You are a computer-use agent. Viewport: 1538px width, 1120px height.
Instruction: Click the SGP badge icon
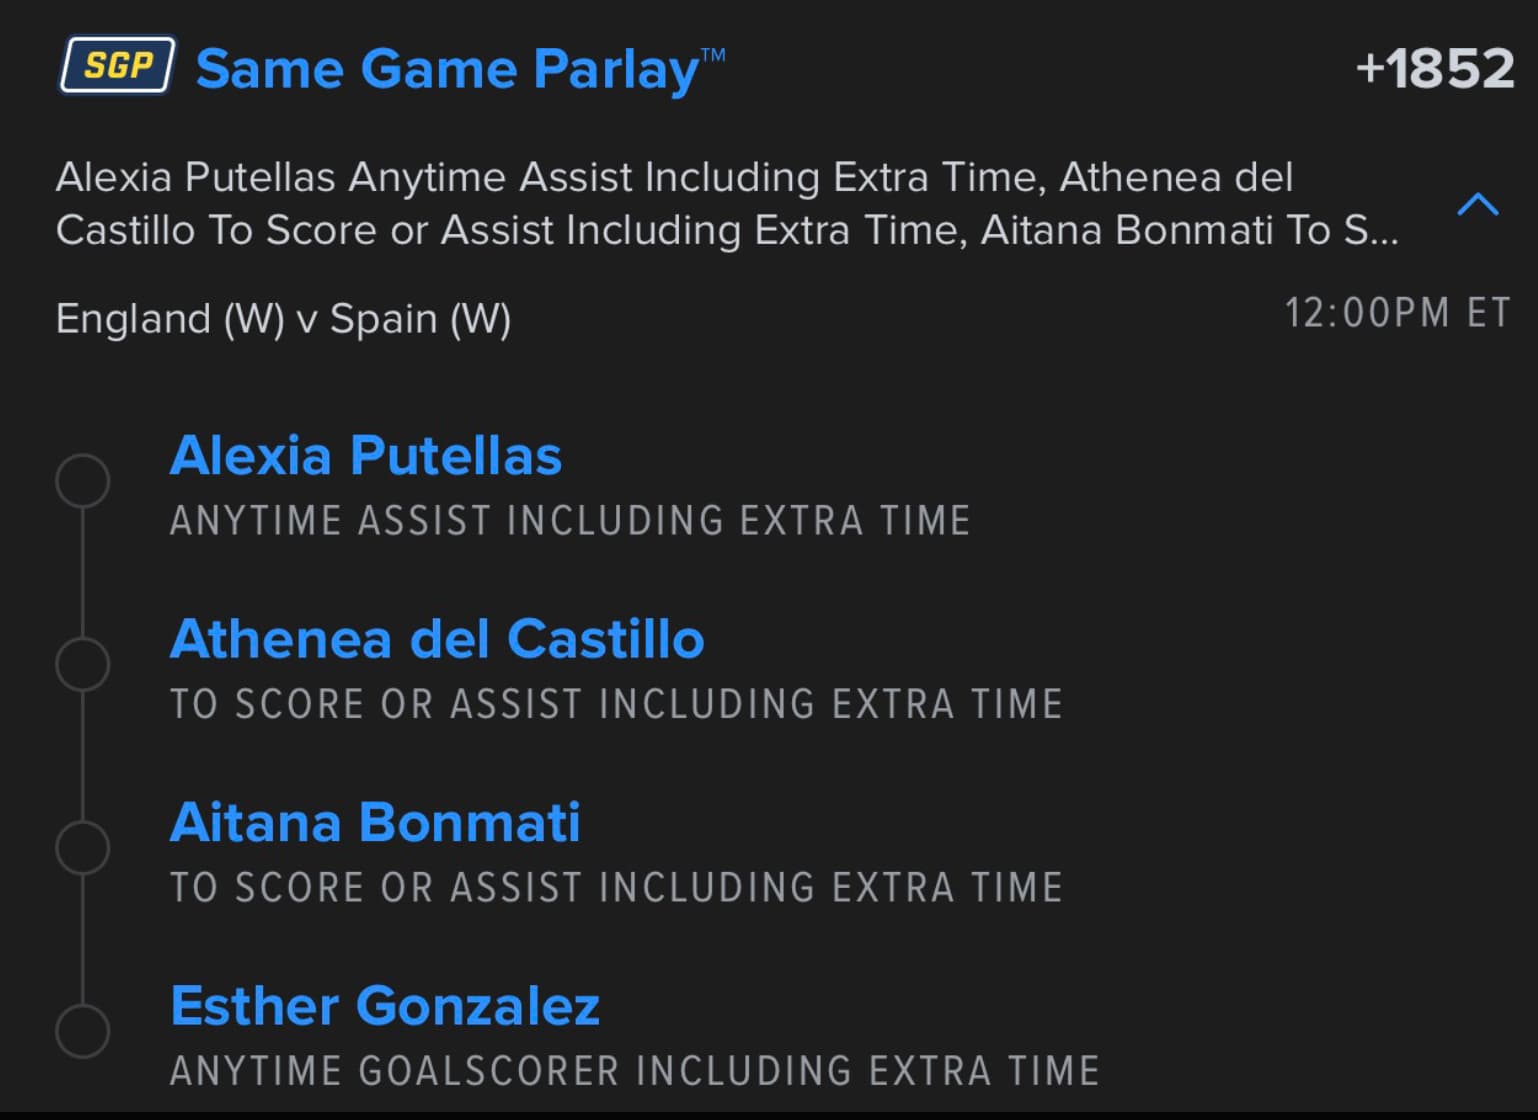[x=117, y=66]
